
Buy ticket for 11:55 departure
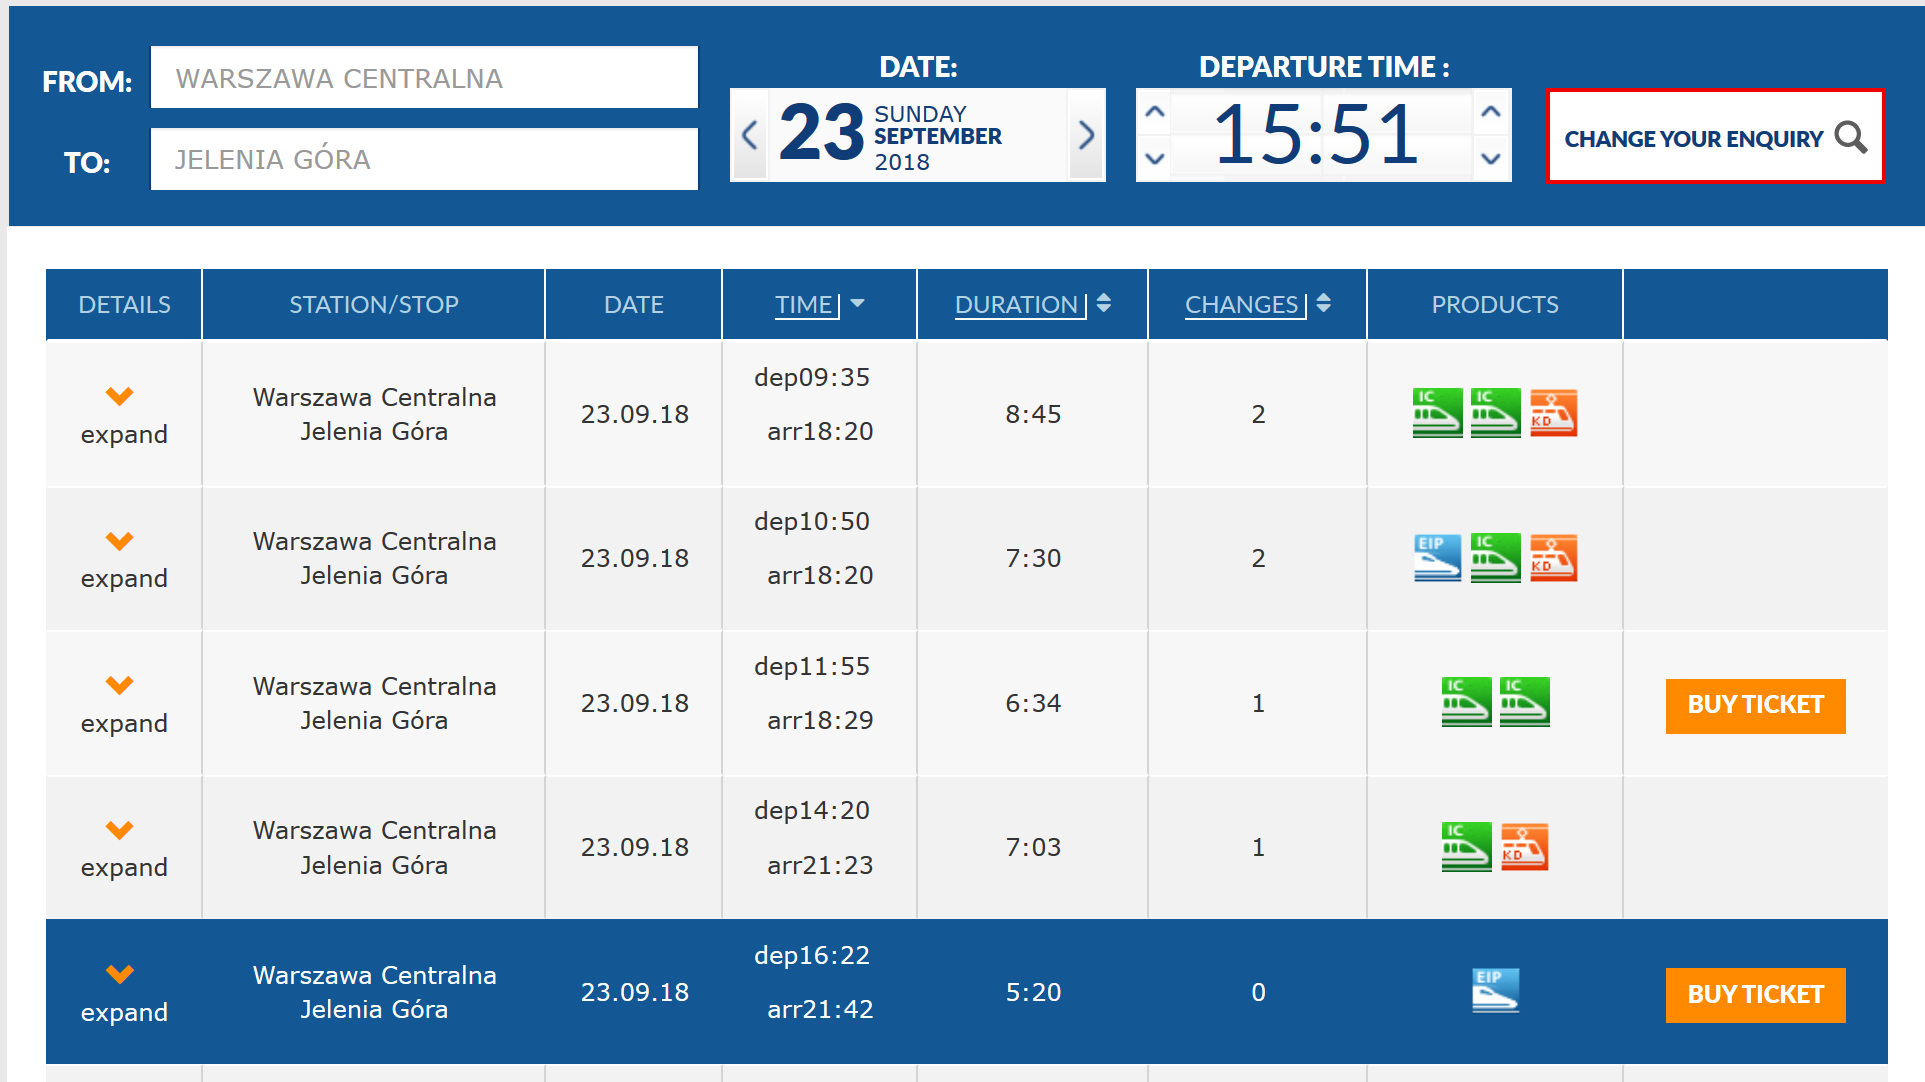1755,705
